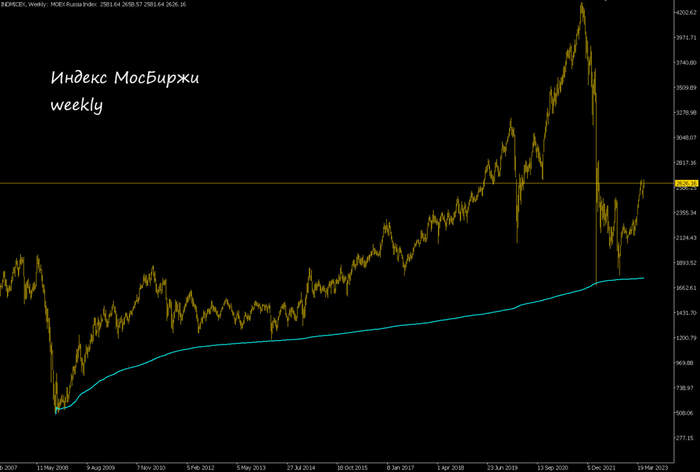Click the 3509.89 price scale label
700x472 pixels.
coord(688,88)
